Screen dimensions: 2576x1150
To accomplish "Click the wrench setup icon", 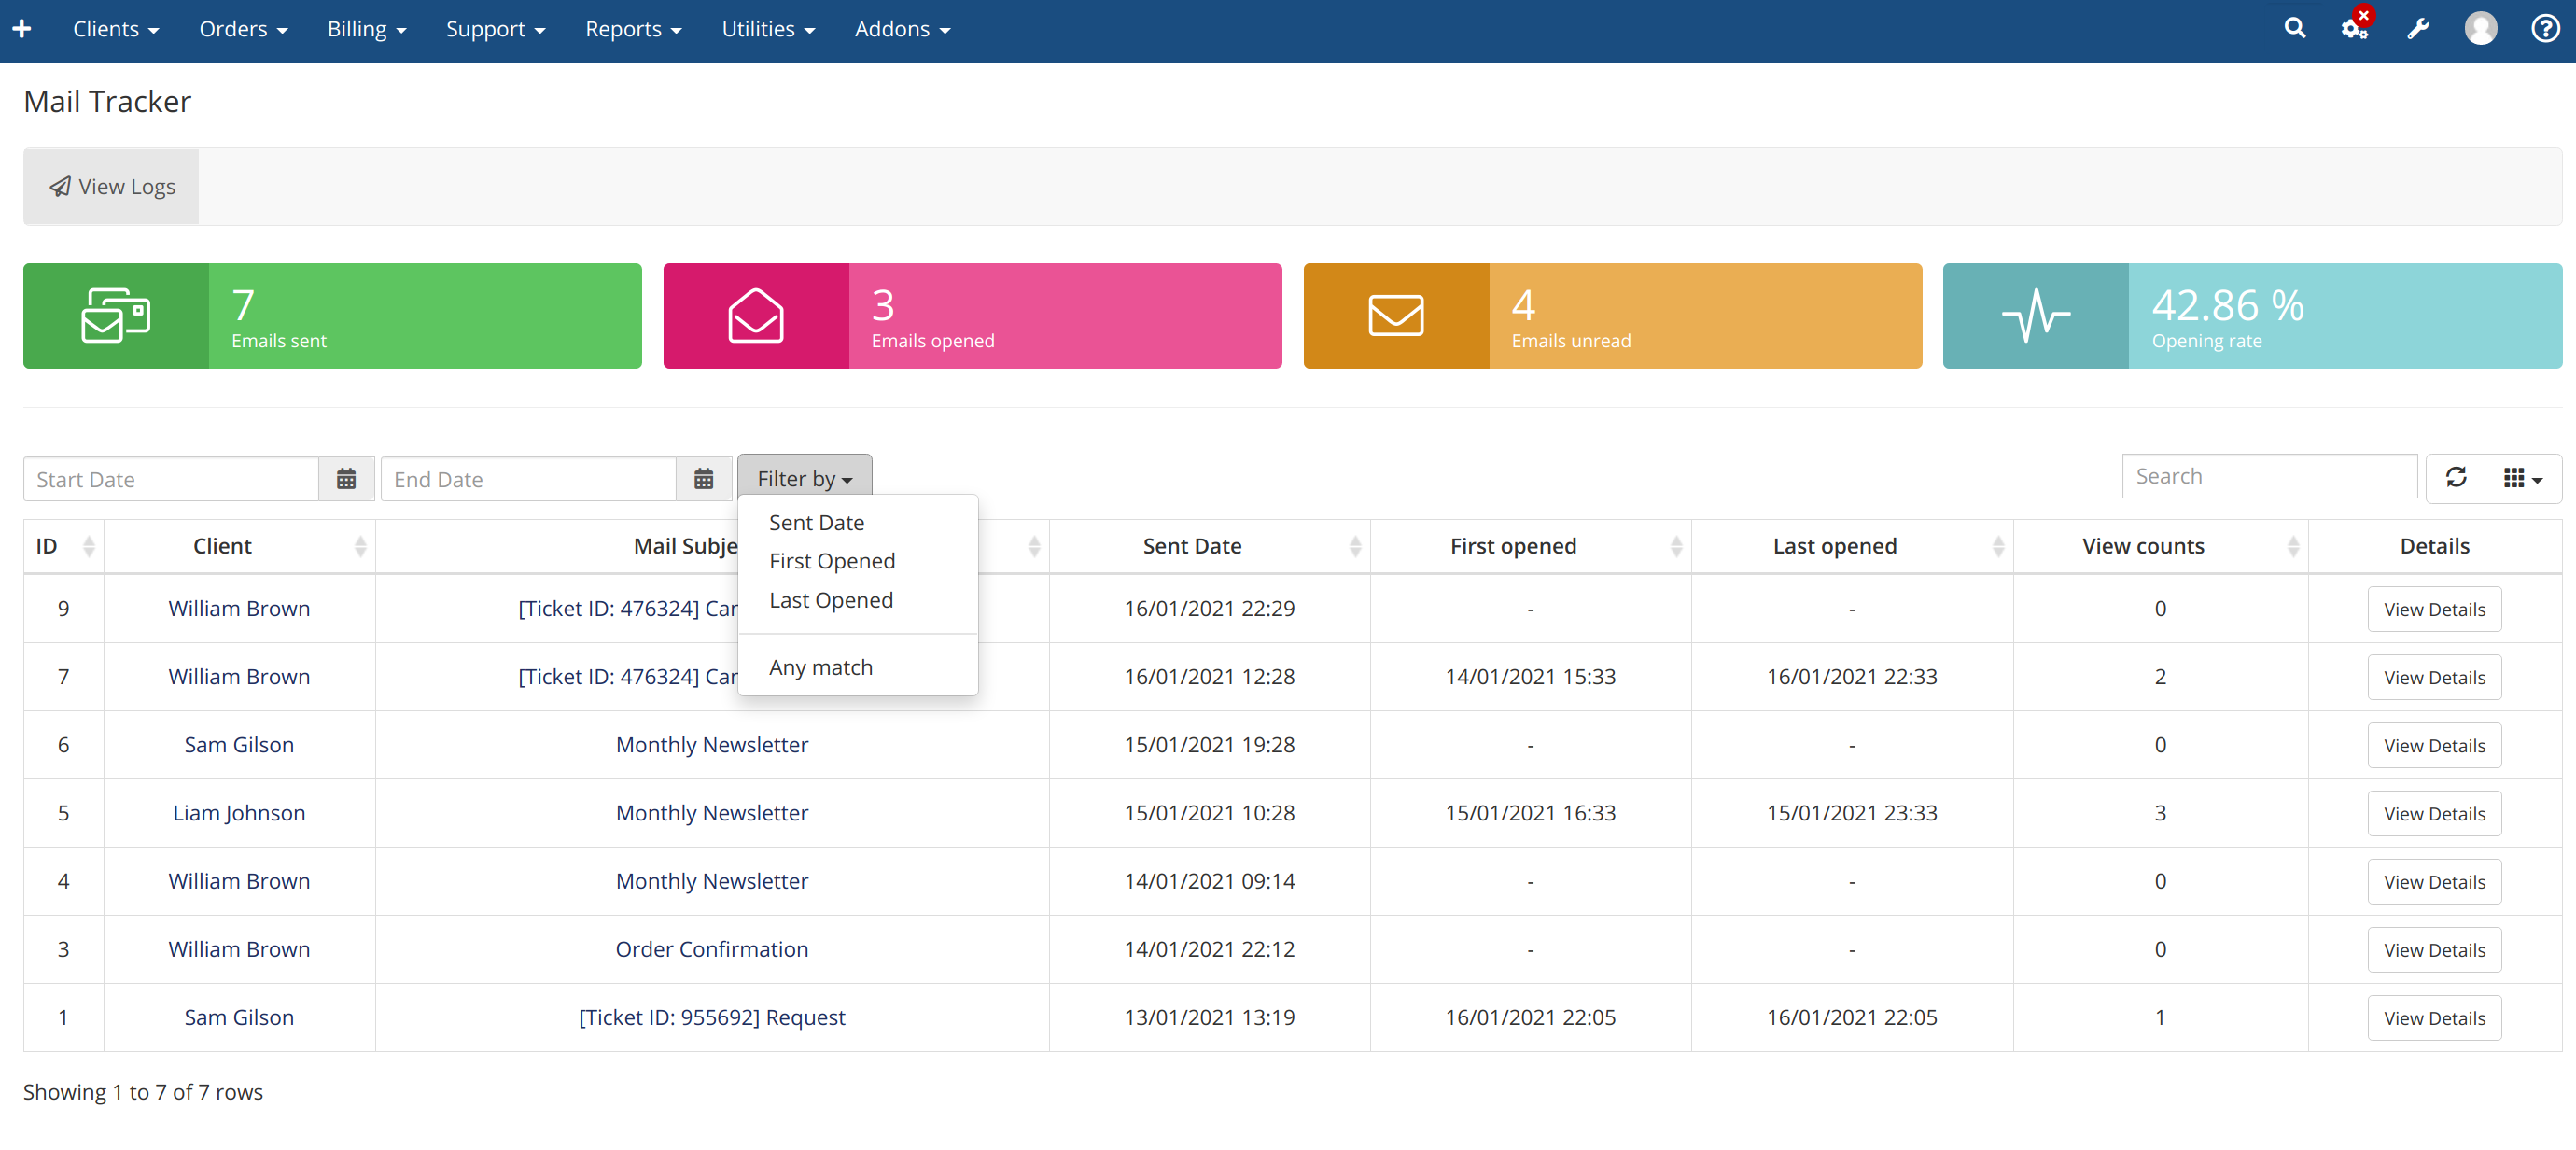I will coord(2418,29).
